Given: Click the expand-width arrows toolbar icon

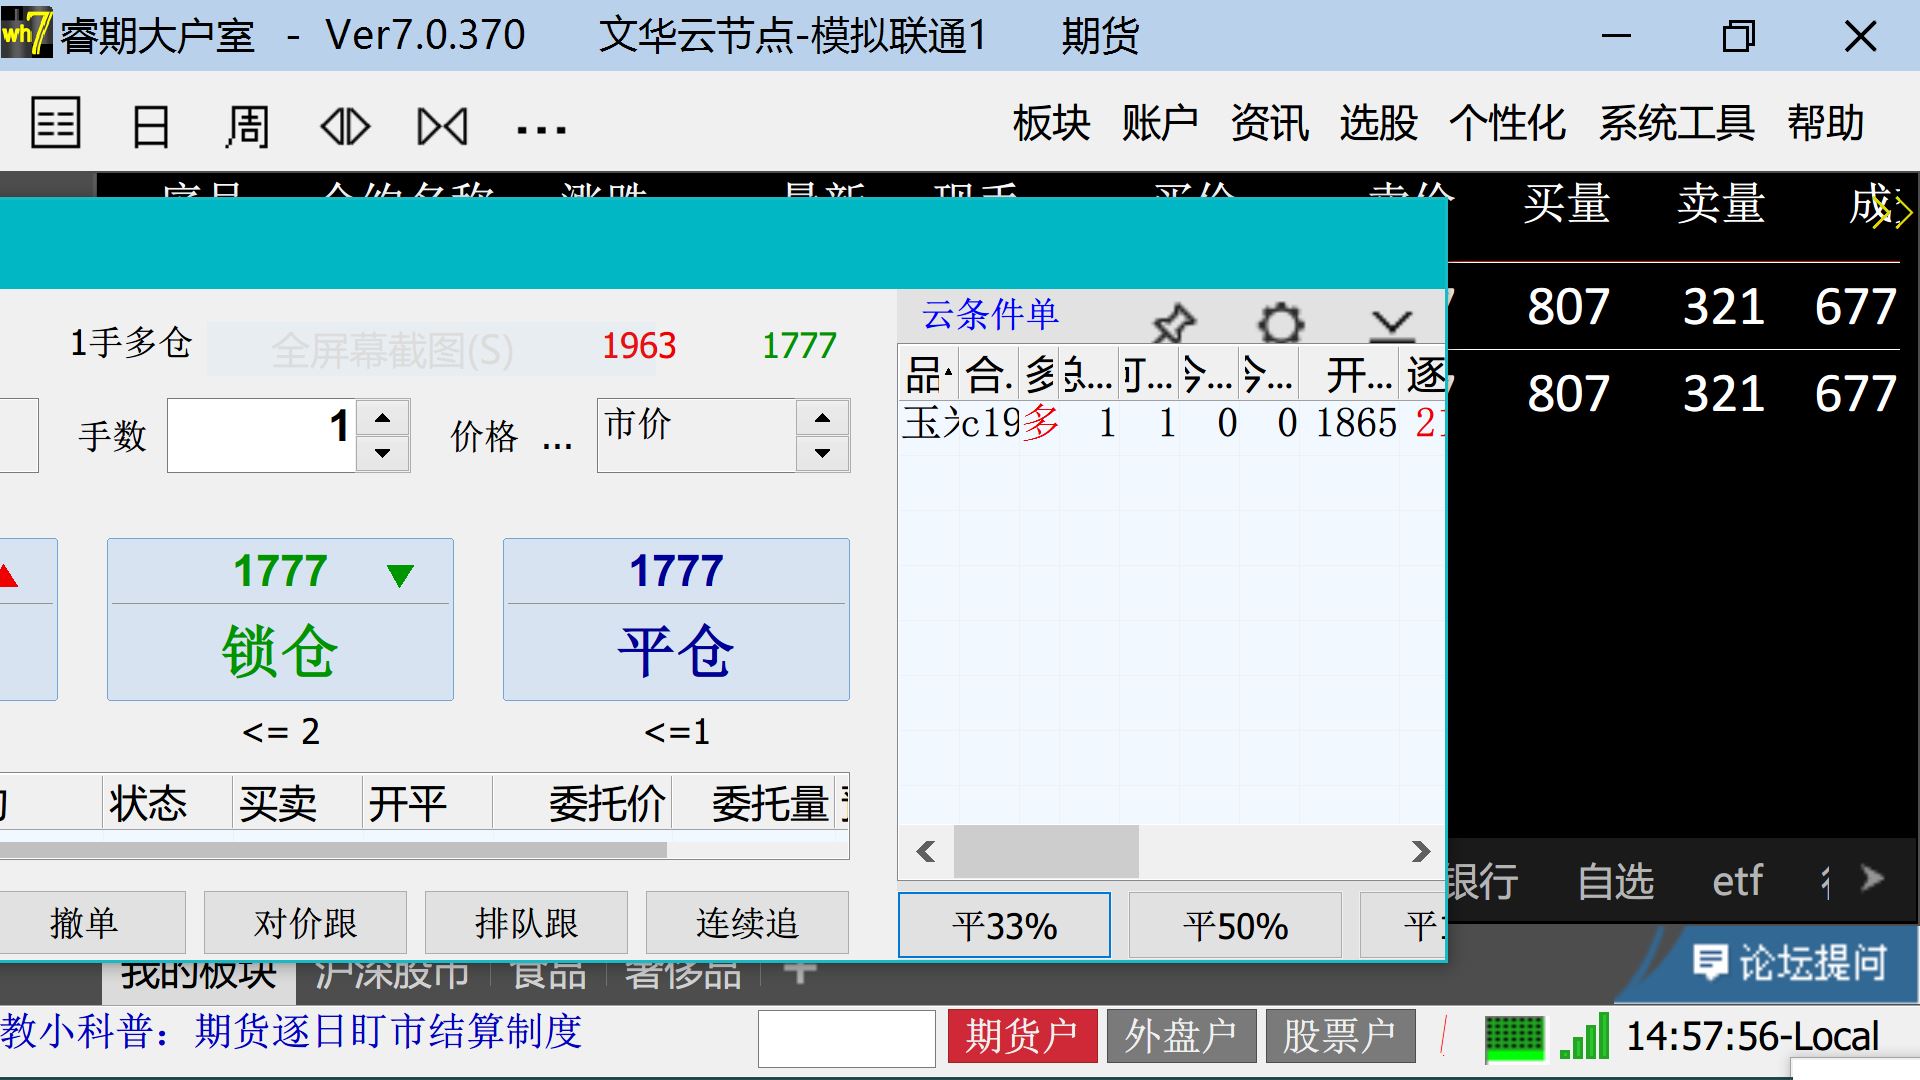Looking at the screenshot, I should [345, 127].
